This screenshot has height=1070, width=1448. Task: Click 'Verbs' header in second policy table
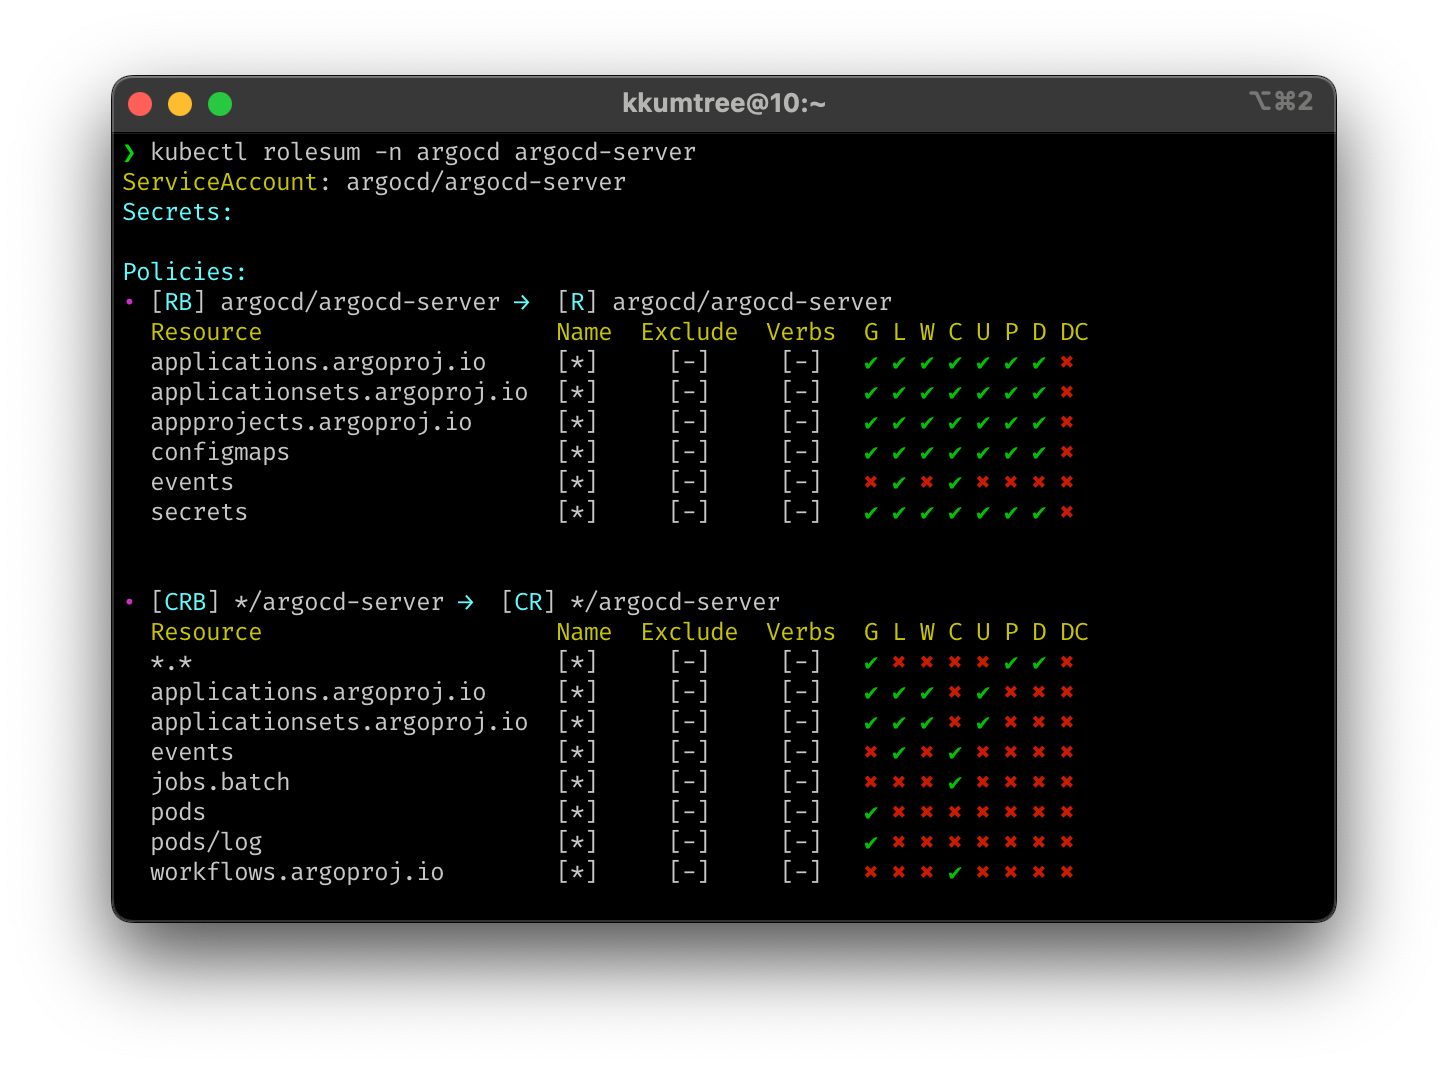801,632
